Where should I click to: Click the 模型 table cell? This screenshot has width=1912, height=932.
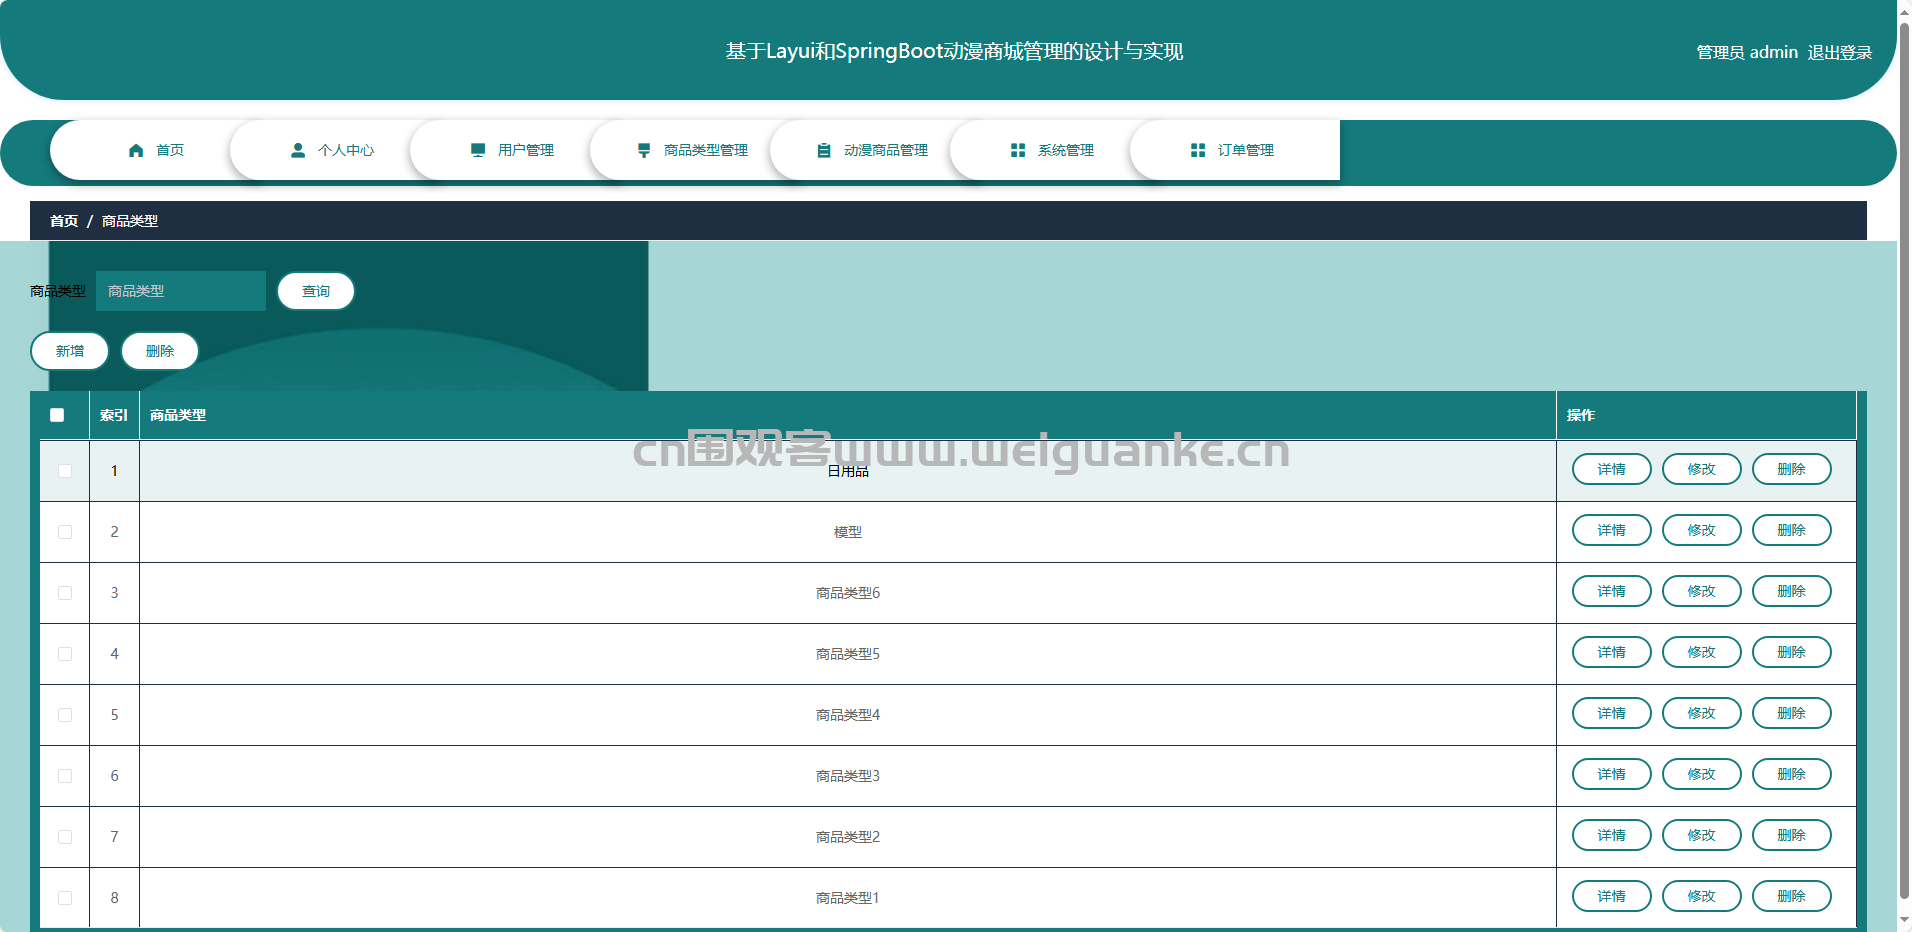(x=848, y=532)
